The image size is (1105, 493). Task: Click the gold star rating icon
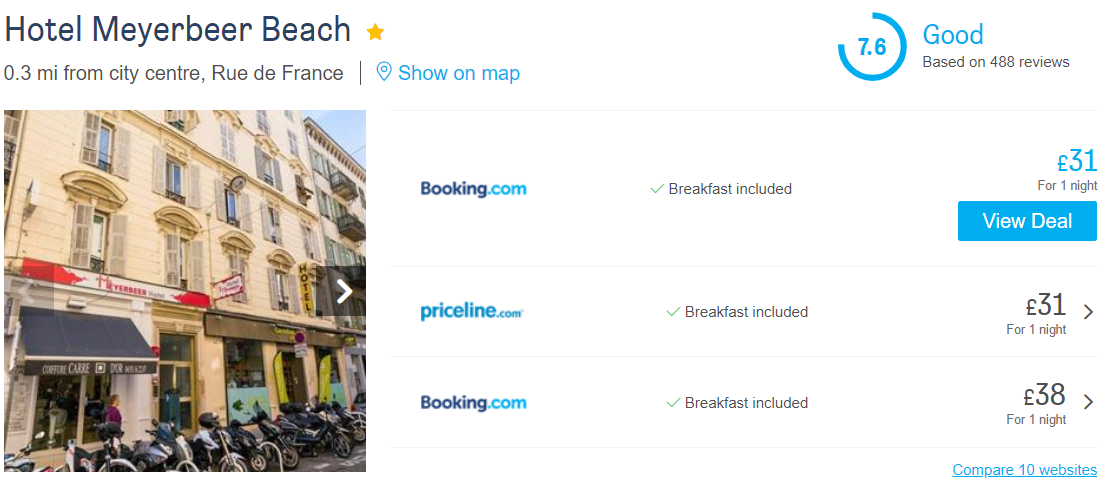point(375,32)
